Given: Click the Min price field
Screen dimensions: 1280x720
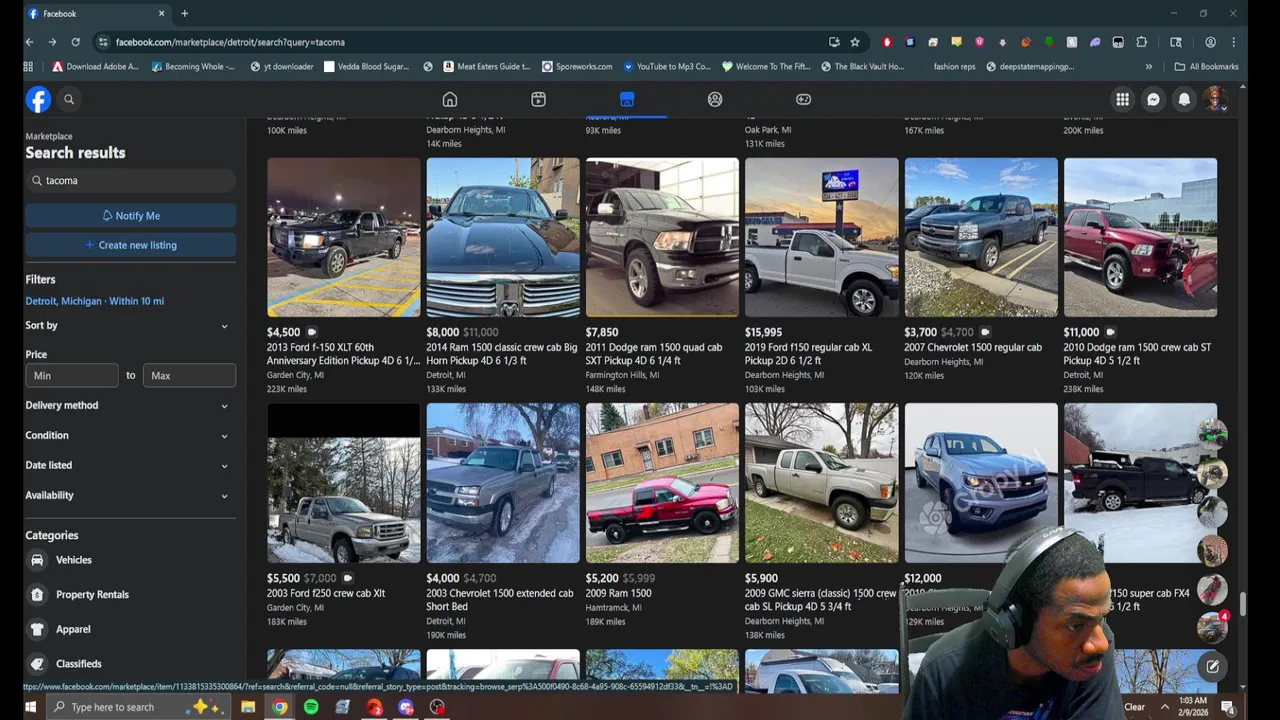Looking at the screenshot, I should point(72,375).
